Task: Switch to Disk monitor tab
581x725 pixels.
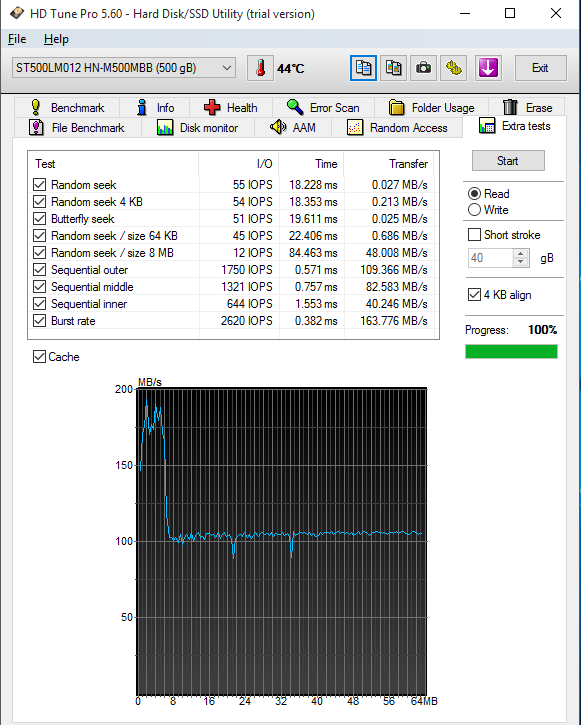Action: pos(198,128)
